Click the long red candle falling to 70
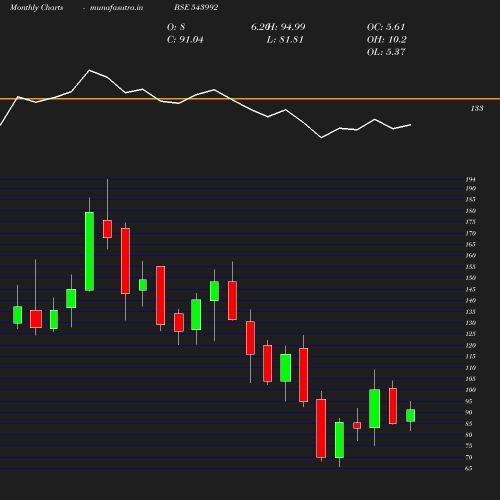Viewport: 500px width, 500px height. pyautogui.click(x=321, y=428)
